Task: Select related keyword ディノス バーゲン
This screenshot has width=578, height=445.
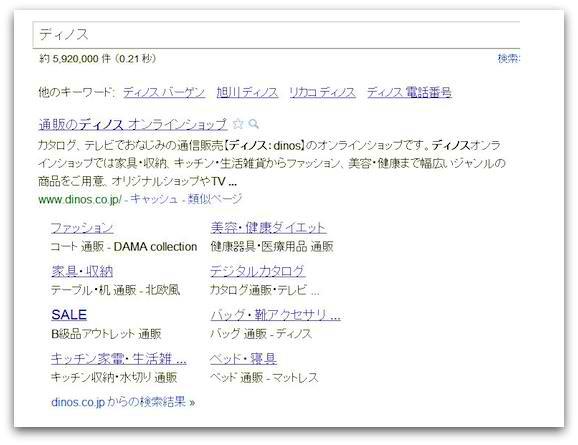Action: pyautogui.click(x=164, y=92)
